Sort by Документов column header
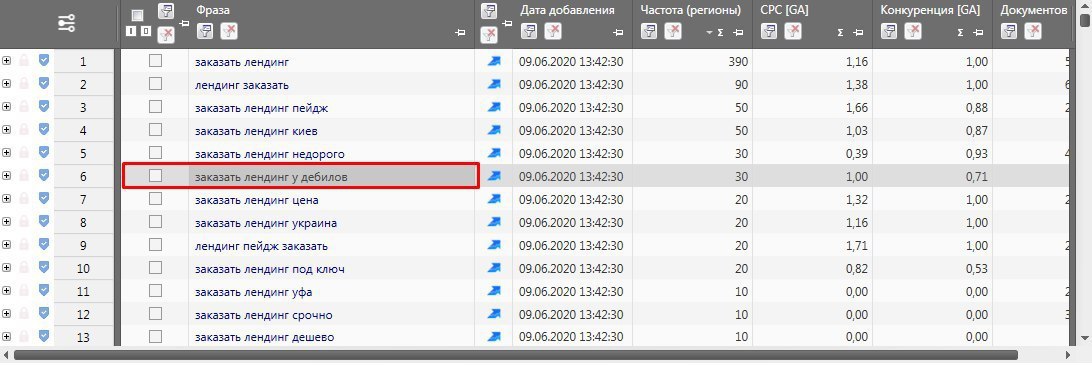The width and height of the screenshot is (1092, 366). [x=1034, y=10]
